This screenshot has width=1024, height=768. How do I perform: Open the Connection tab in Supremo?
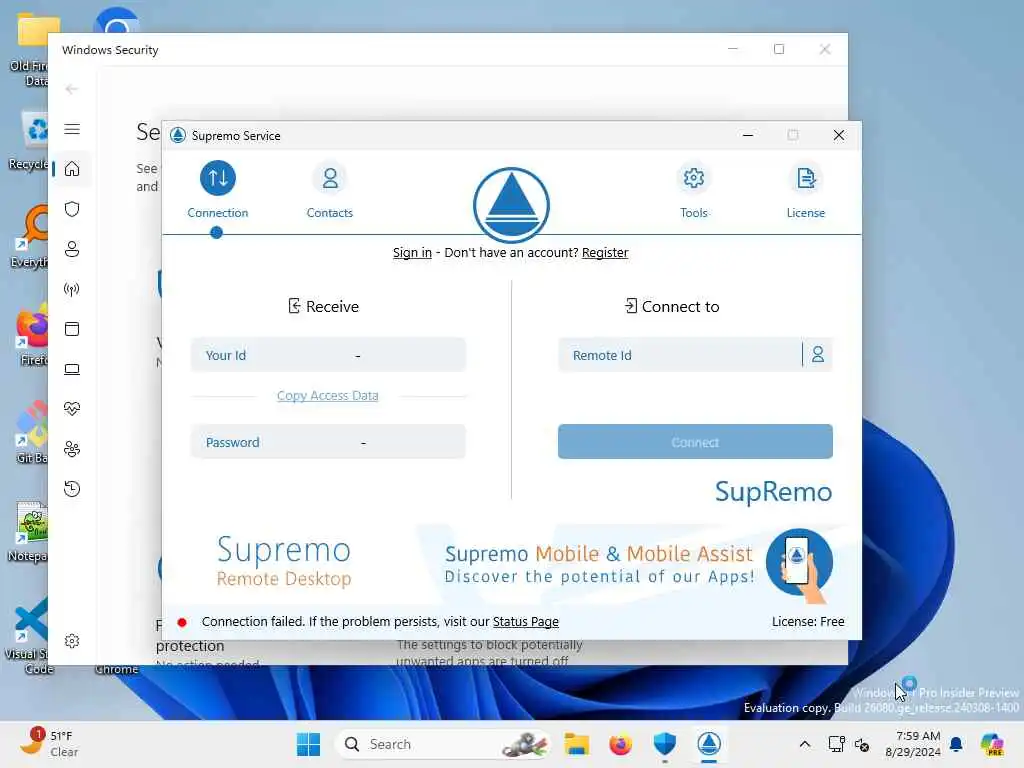pos(217,190)
